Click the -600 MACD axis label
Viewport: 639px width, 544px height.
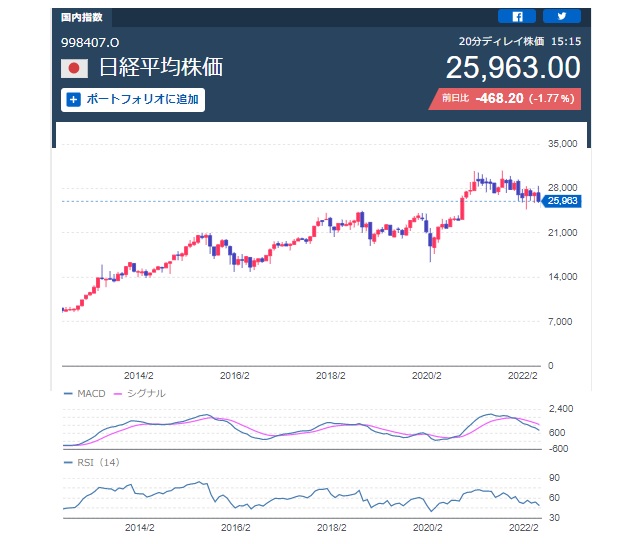click(558, 449)
